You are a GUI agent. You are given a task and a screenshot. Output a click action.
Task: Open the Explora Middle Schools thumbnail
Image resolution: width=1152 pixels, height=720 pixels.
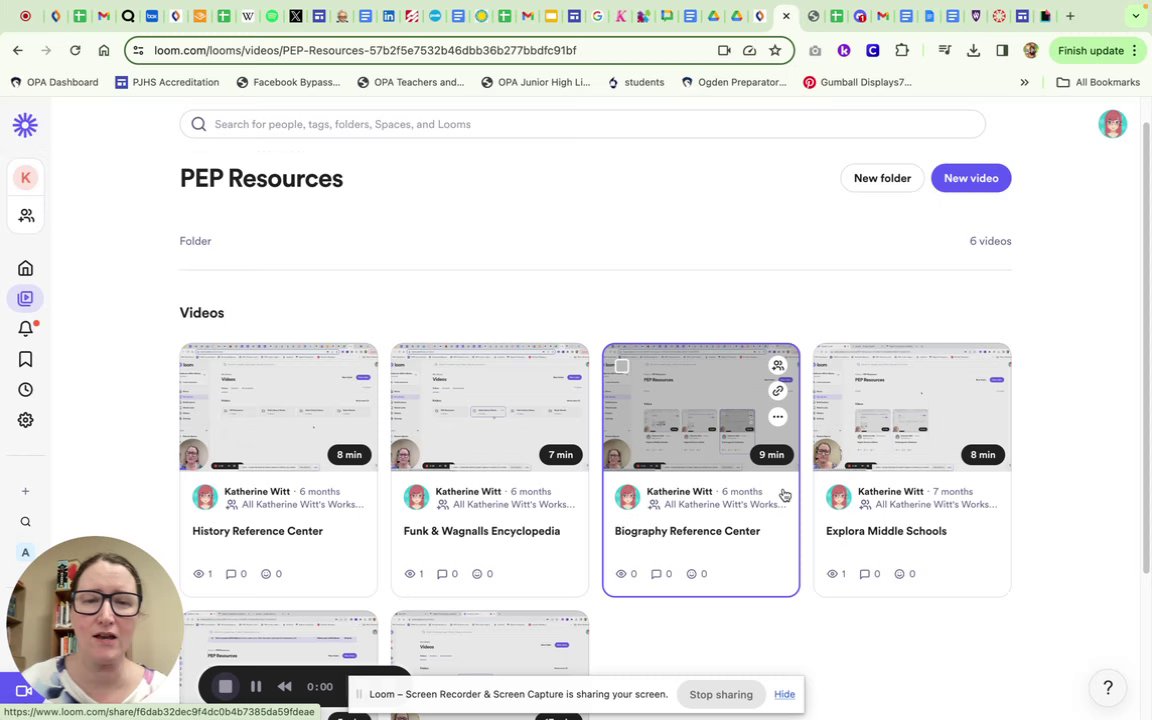(x=912, y=406)
